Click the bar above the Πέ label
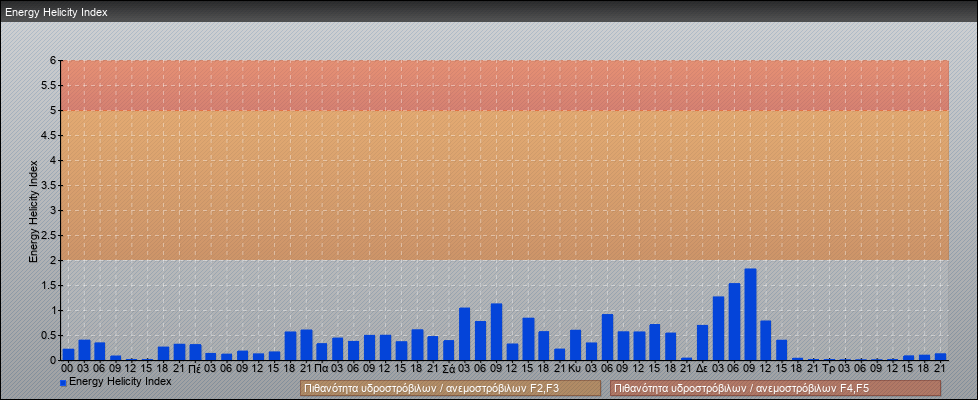 pyautogui.click(x=195, y=352)
